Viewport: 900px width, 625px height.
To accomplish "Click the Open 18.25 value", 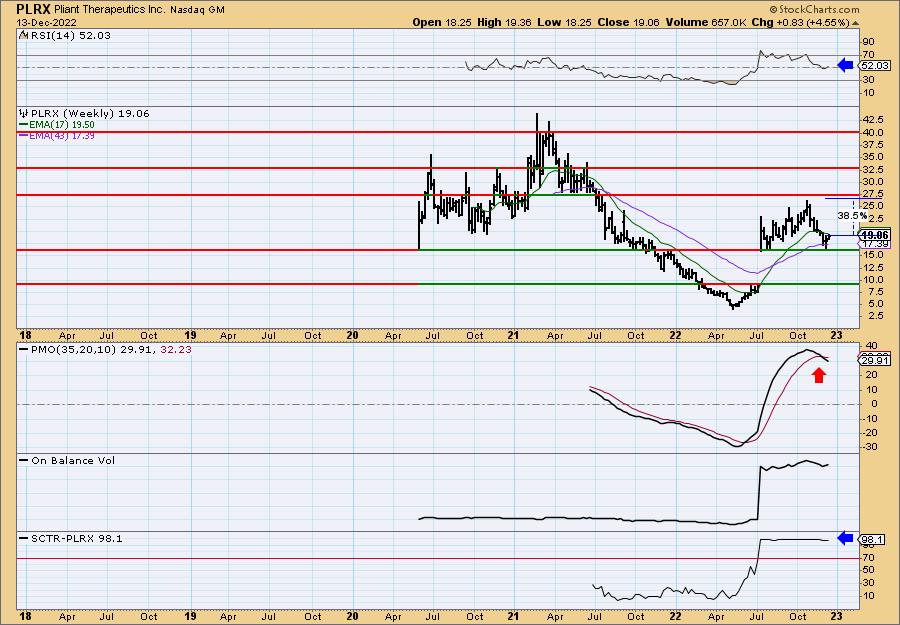I will pos(440,22).
